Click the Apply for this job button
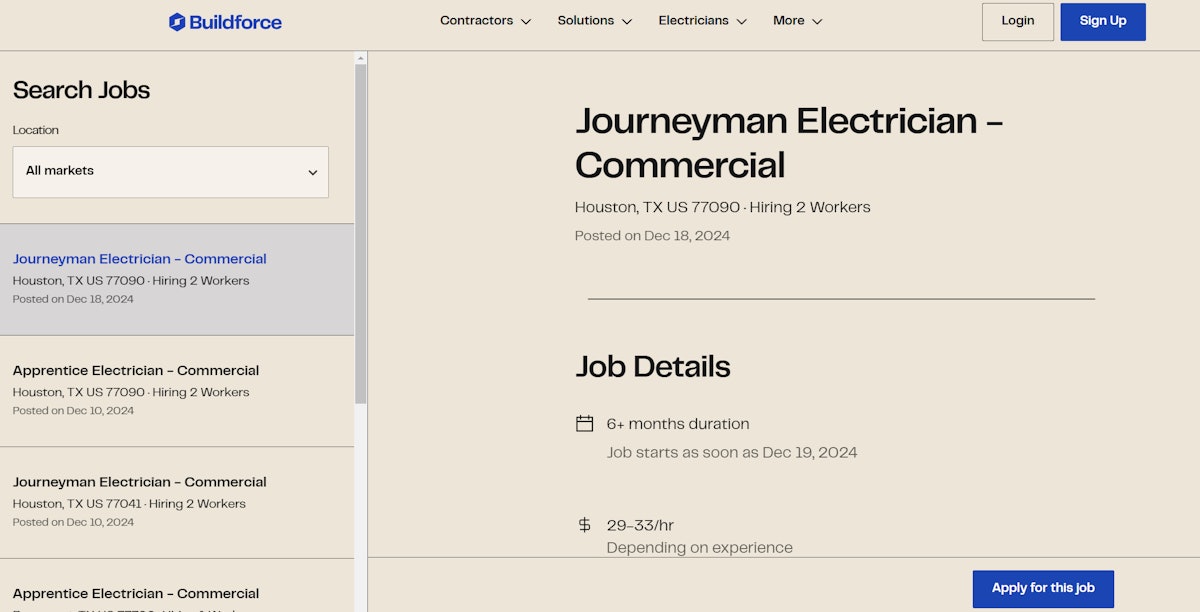The image size is (1200, 612). click(1043, 589)
